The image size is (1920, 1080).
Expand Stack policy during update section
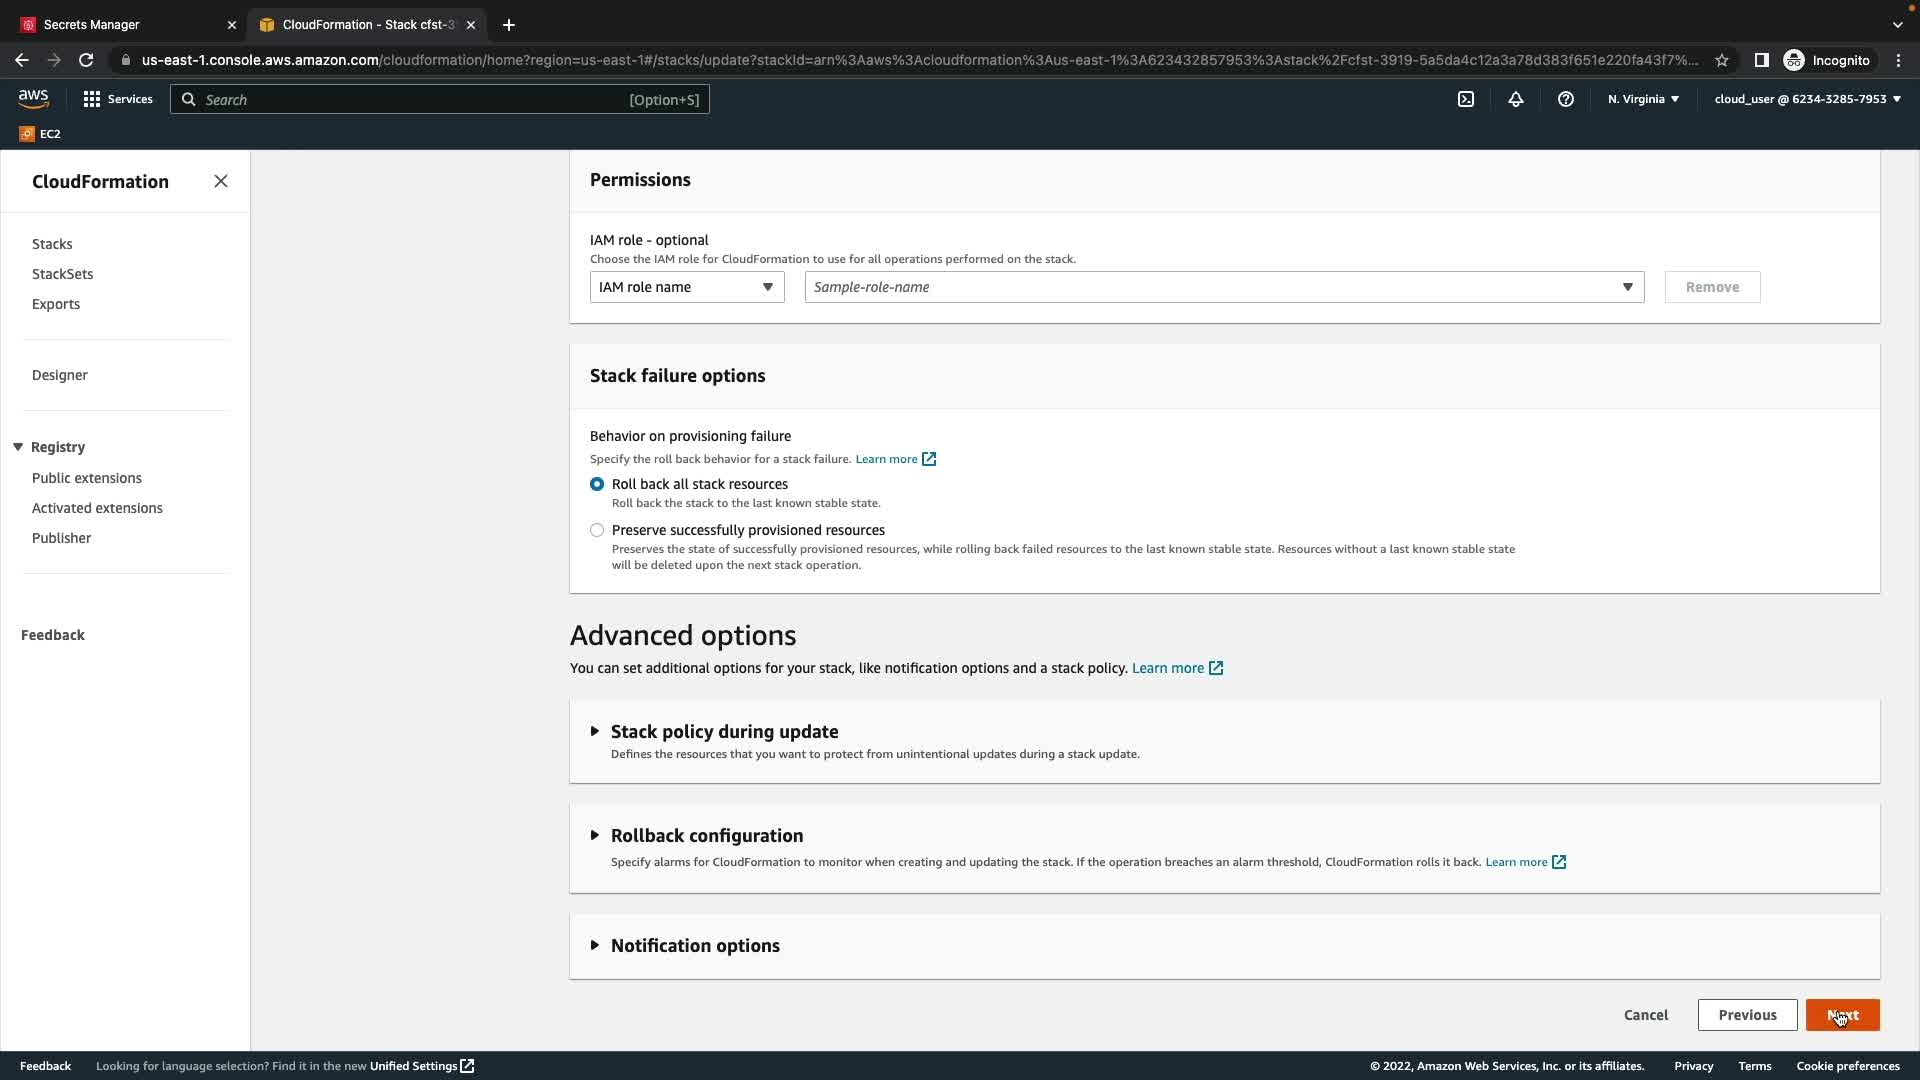(x=724, y=731)
